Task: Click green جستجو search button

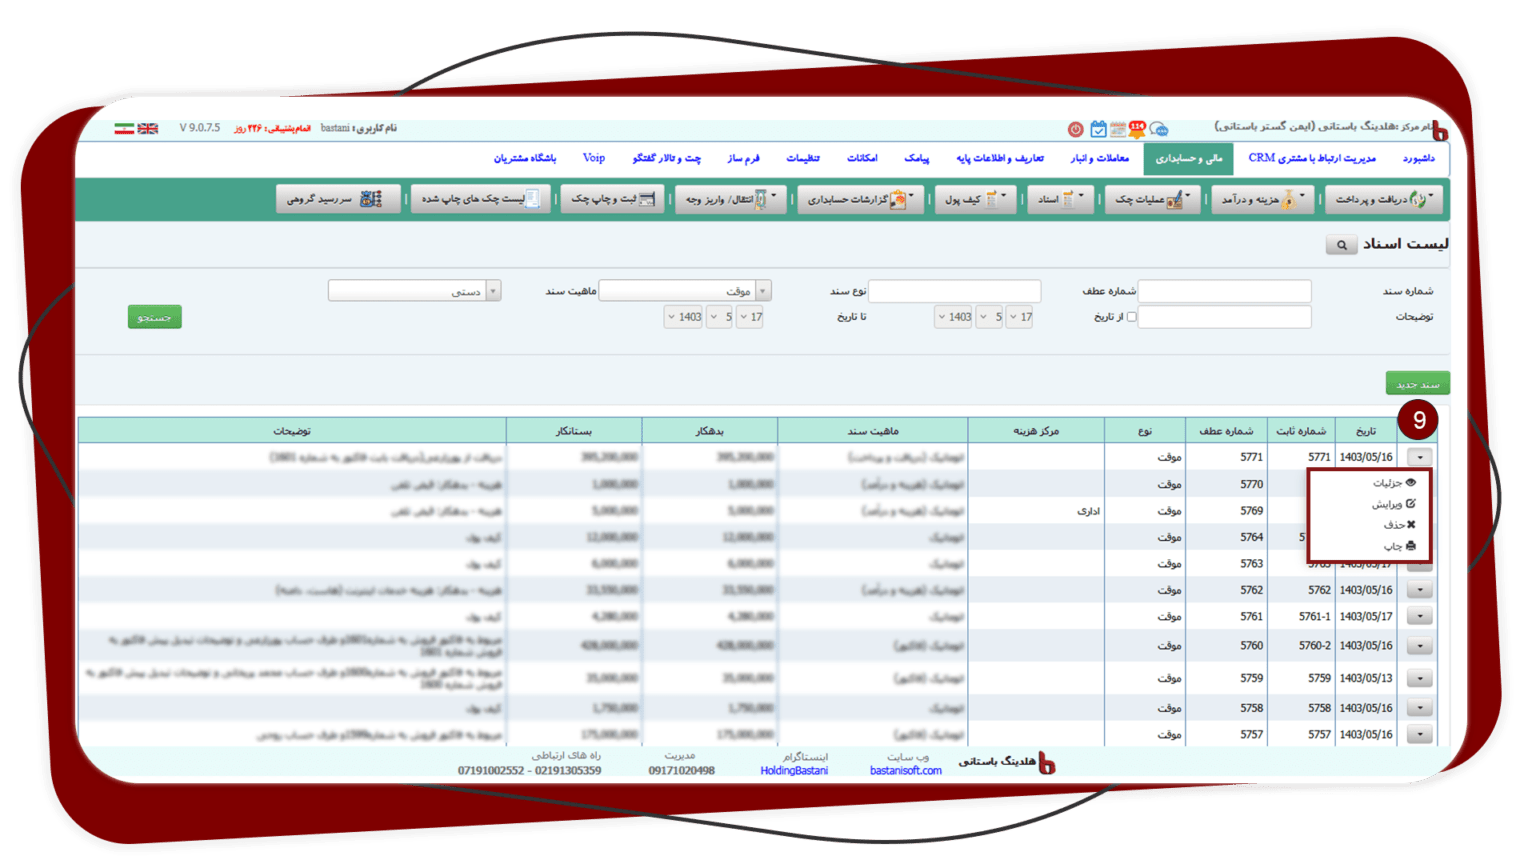Action: [x=154, y=317]
